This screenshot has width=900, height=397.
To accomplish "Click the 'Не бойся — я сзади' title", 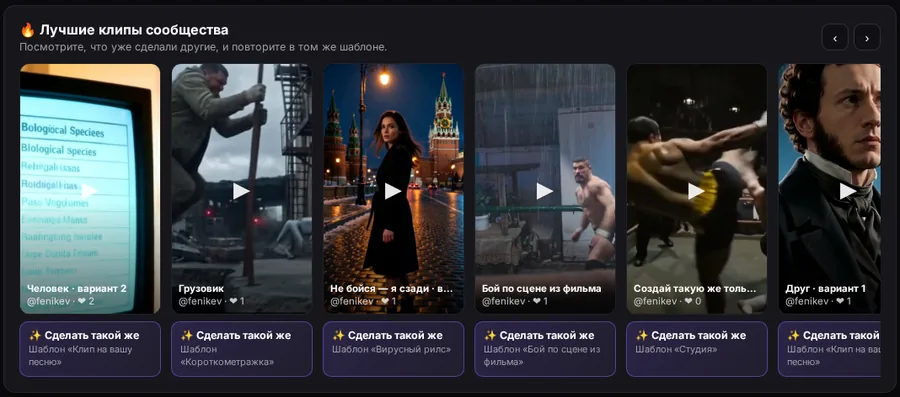I will click(x=391, y=289).
